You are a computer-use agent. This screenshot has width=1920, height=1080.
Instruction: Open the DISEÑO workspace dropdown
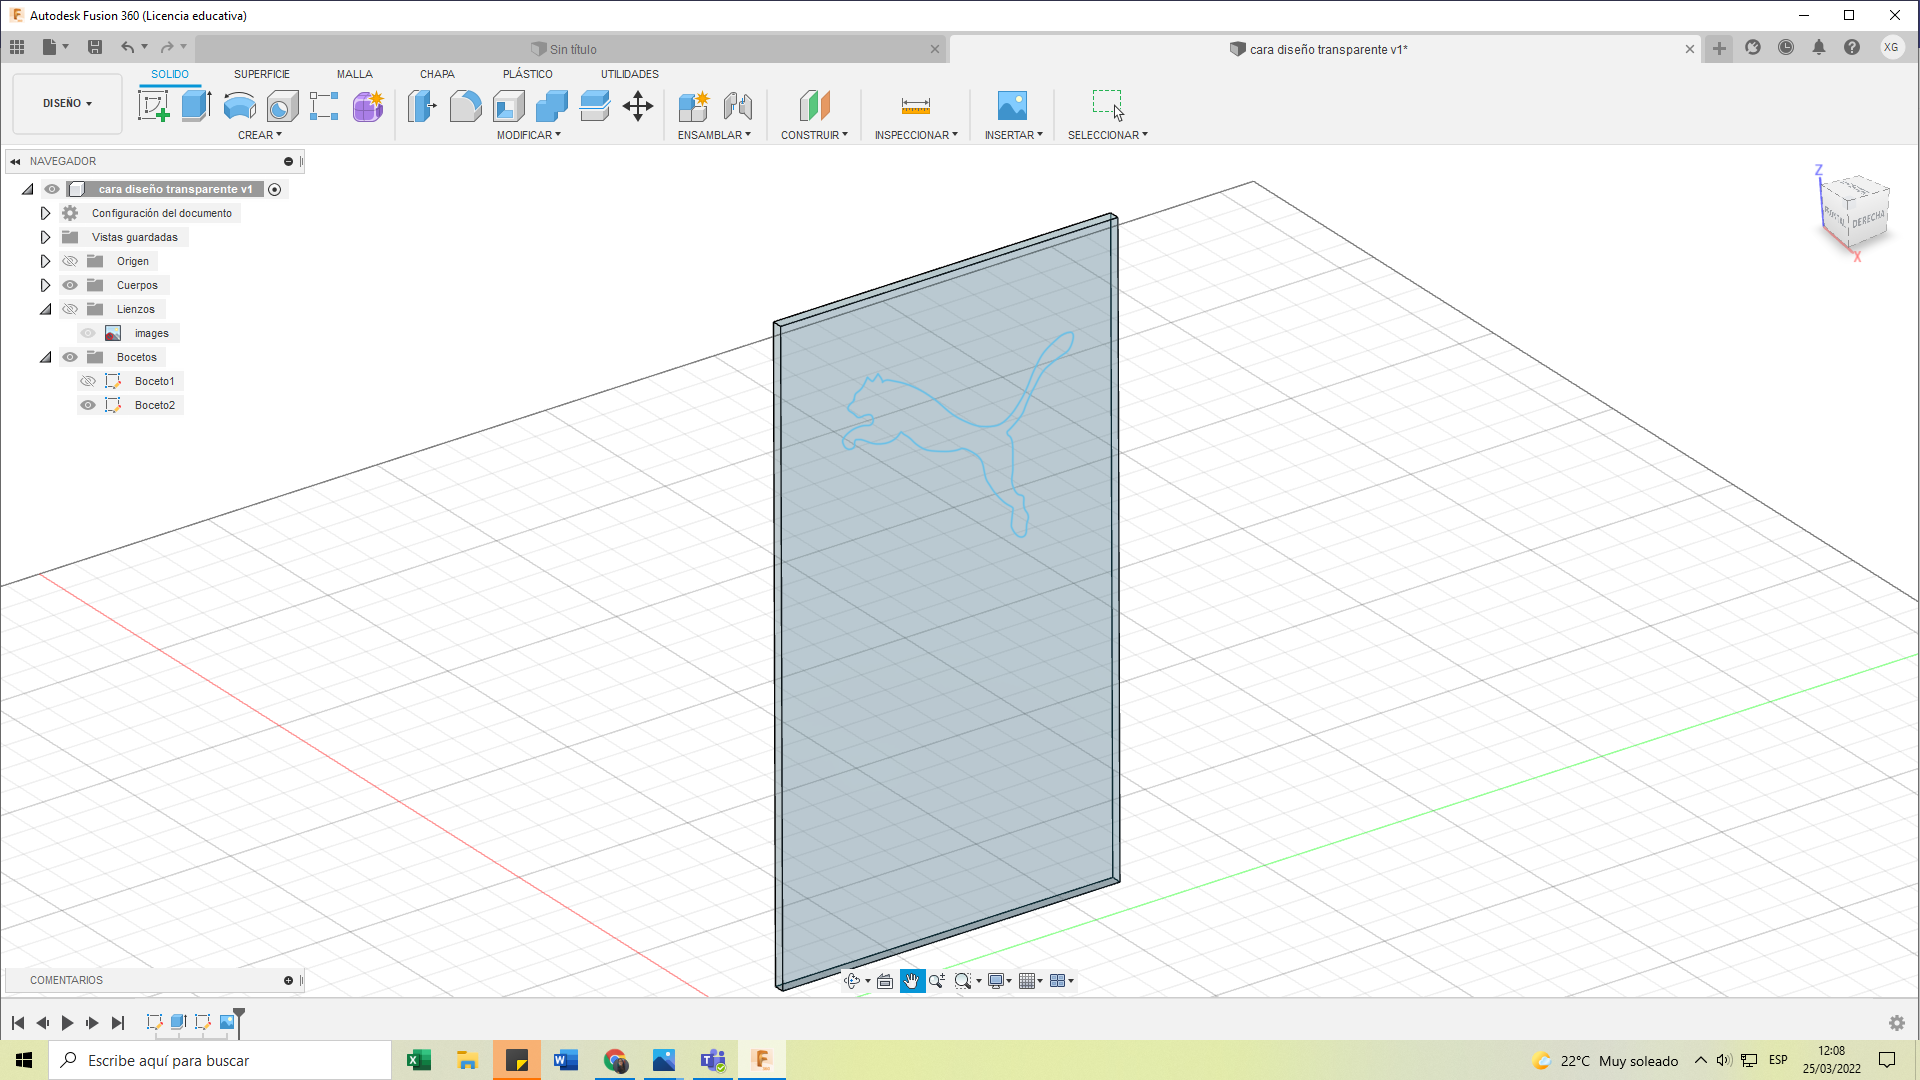tap(67, 103)
